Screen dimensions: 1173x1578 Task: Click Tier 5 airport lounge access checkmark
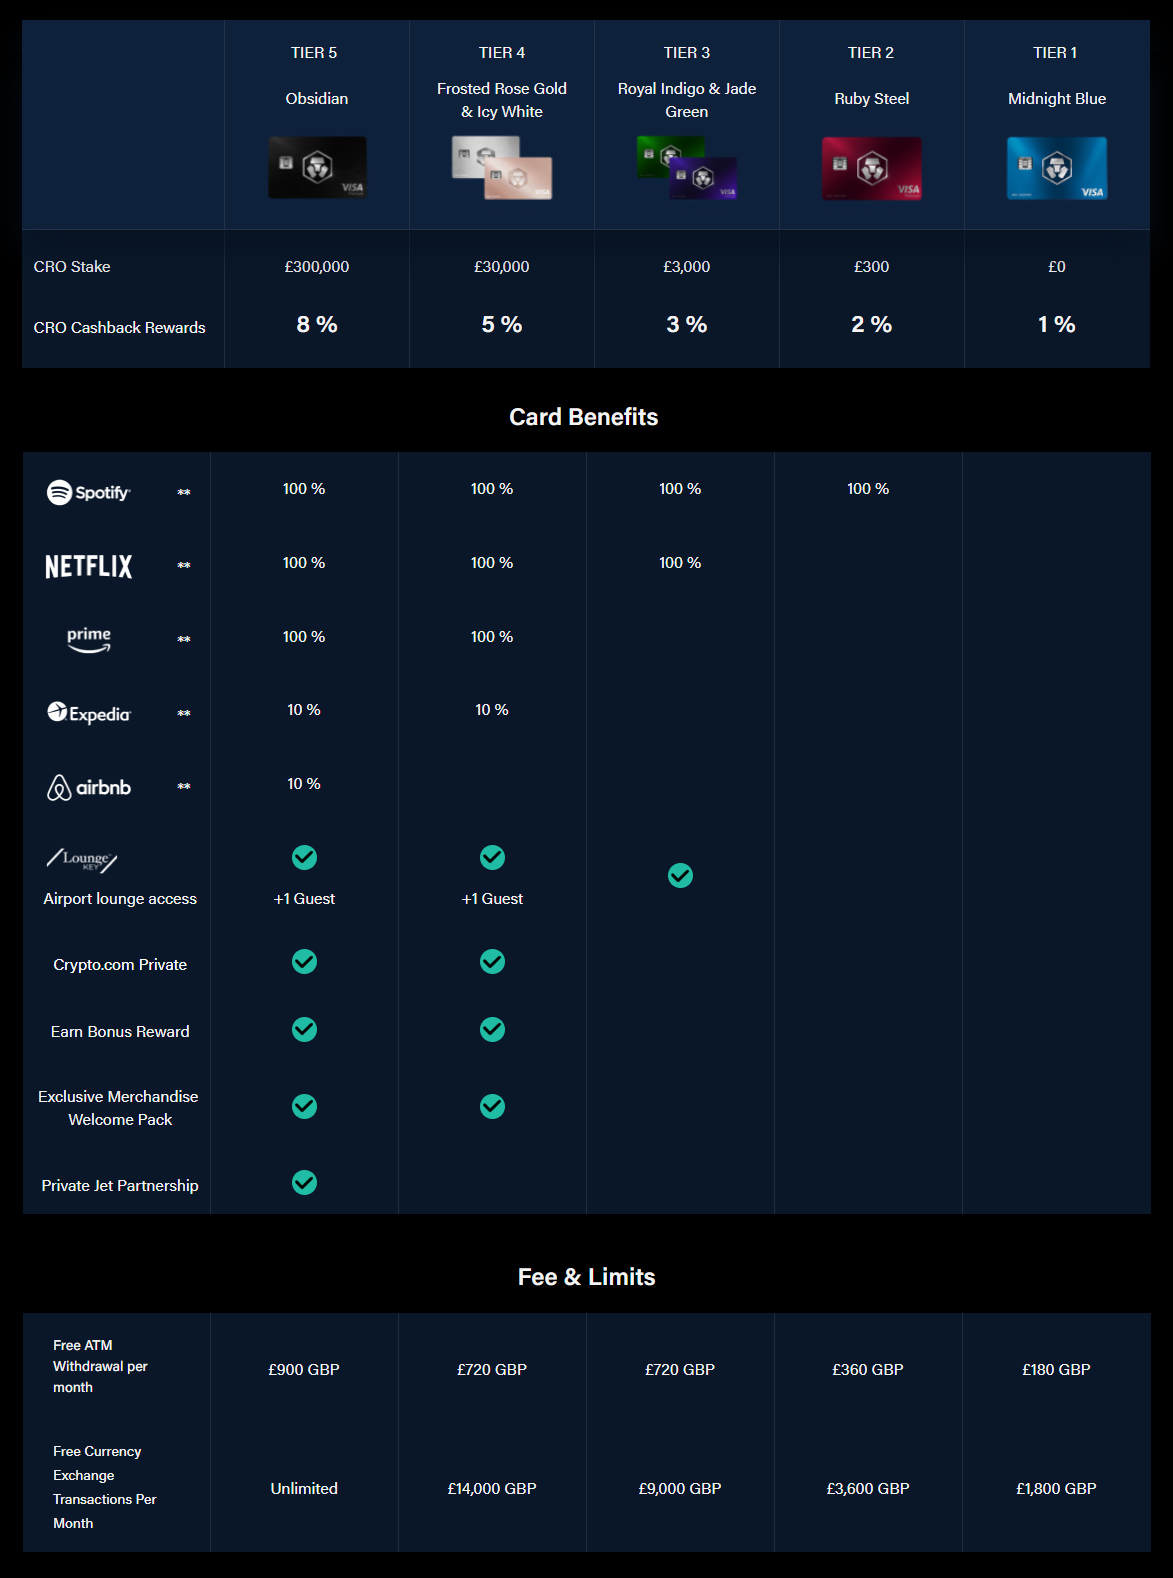pos(304,857)
